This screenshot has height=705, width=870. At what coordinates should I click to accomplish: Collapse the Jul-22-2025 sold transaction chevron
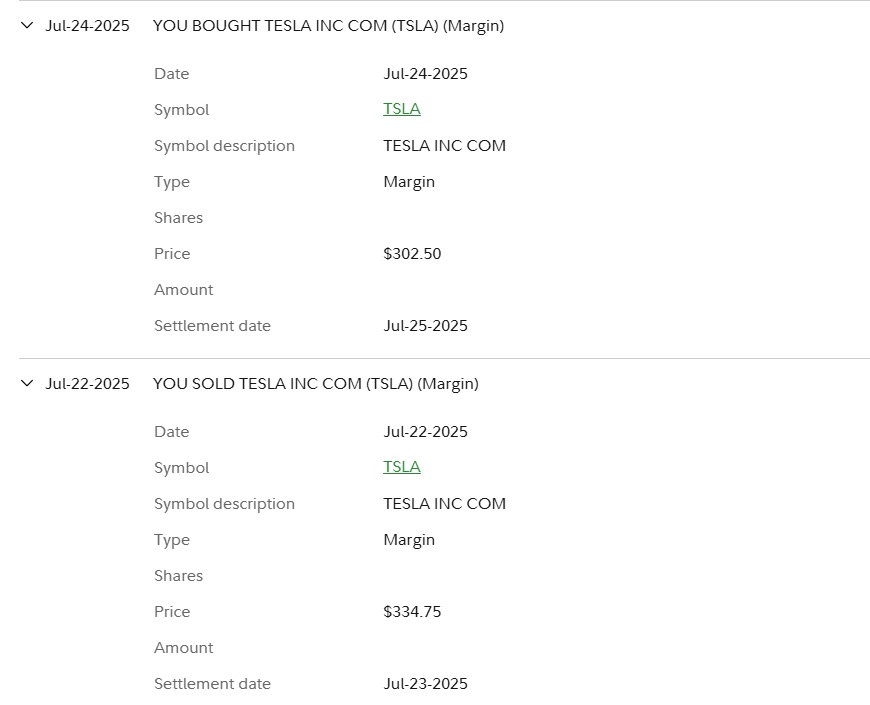pyautogui.click(x=27, y=383)
